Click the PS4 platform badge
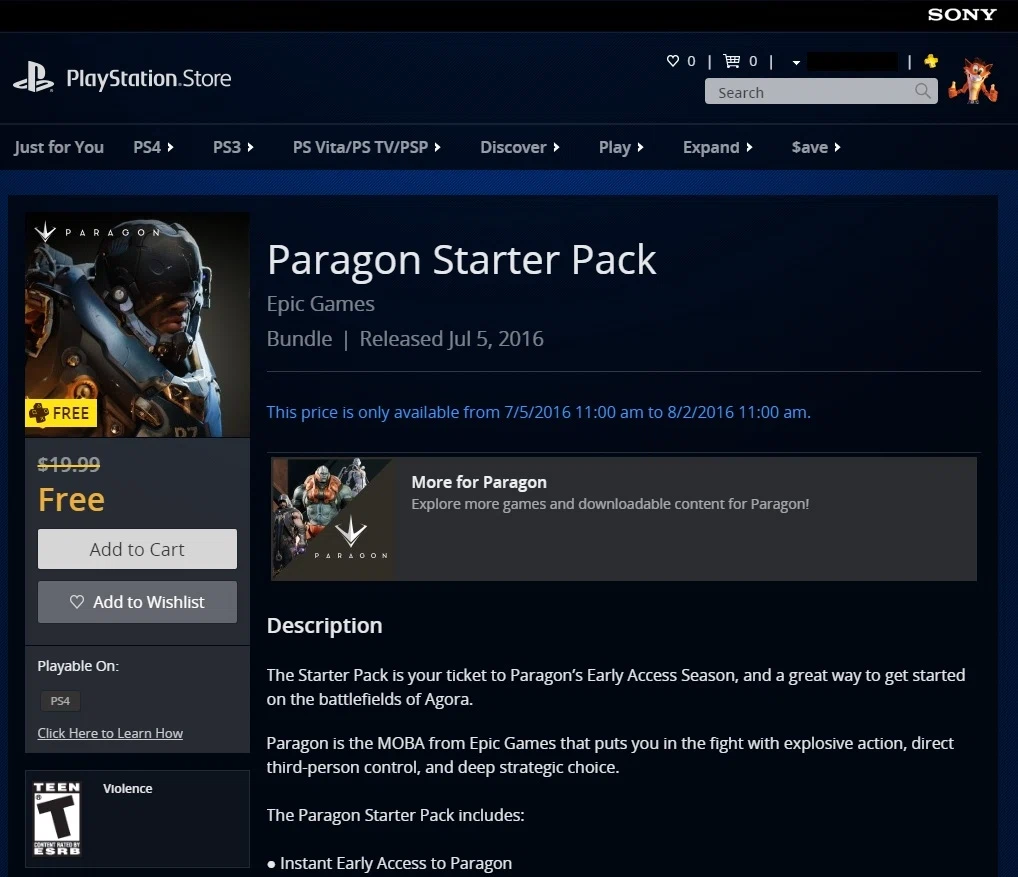 pyautogui.click(x=60, y=701)
